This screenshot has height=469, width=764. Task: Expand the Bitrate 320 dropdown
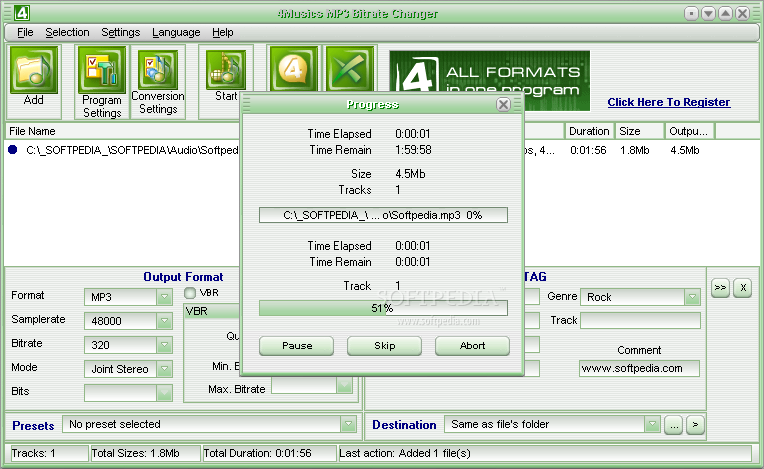[x=164, y=345]
